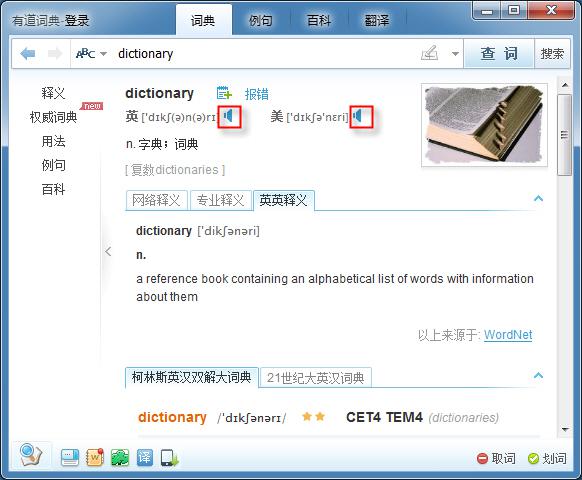This screenshot has height=480, width=582.
Task: Open the WordNet source link
Action: coord(508,335)
